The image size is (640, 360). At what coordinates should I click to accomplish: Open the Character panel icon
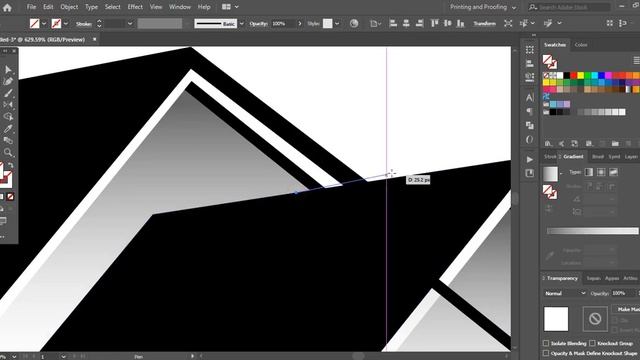click(x=529, y=97)
